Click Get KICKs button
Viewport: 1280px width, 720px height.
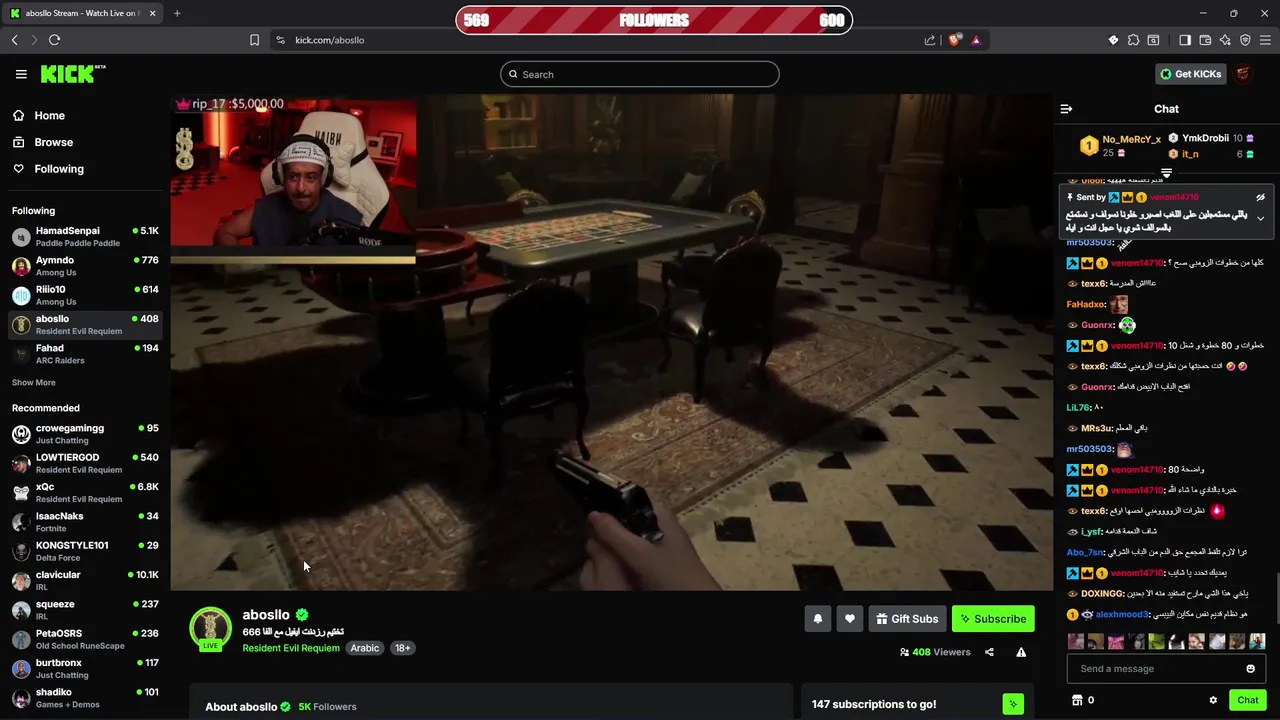[1190, 74]
